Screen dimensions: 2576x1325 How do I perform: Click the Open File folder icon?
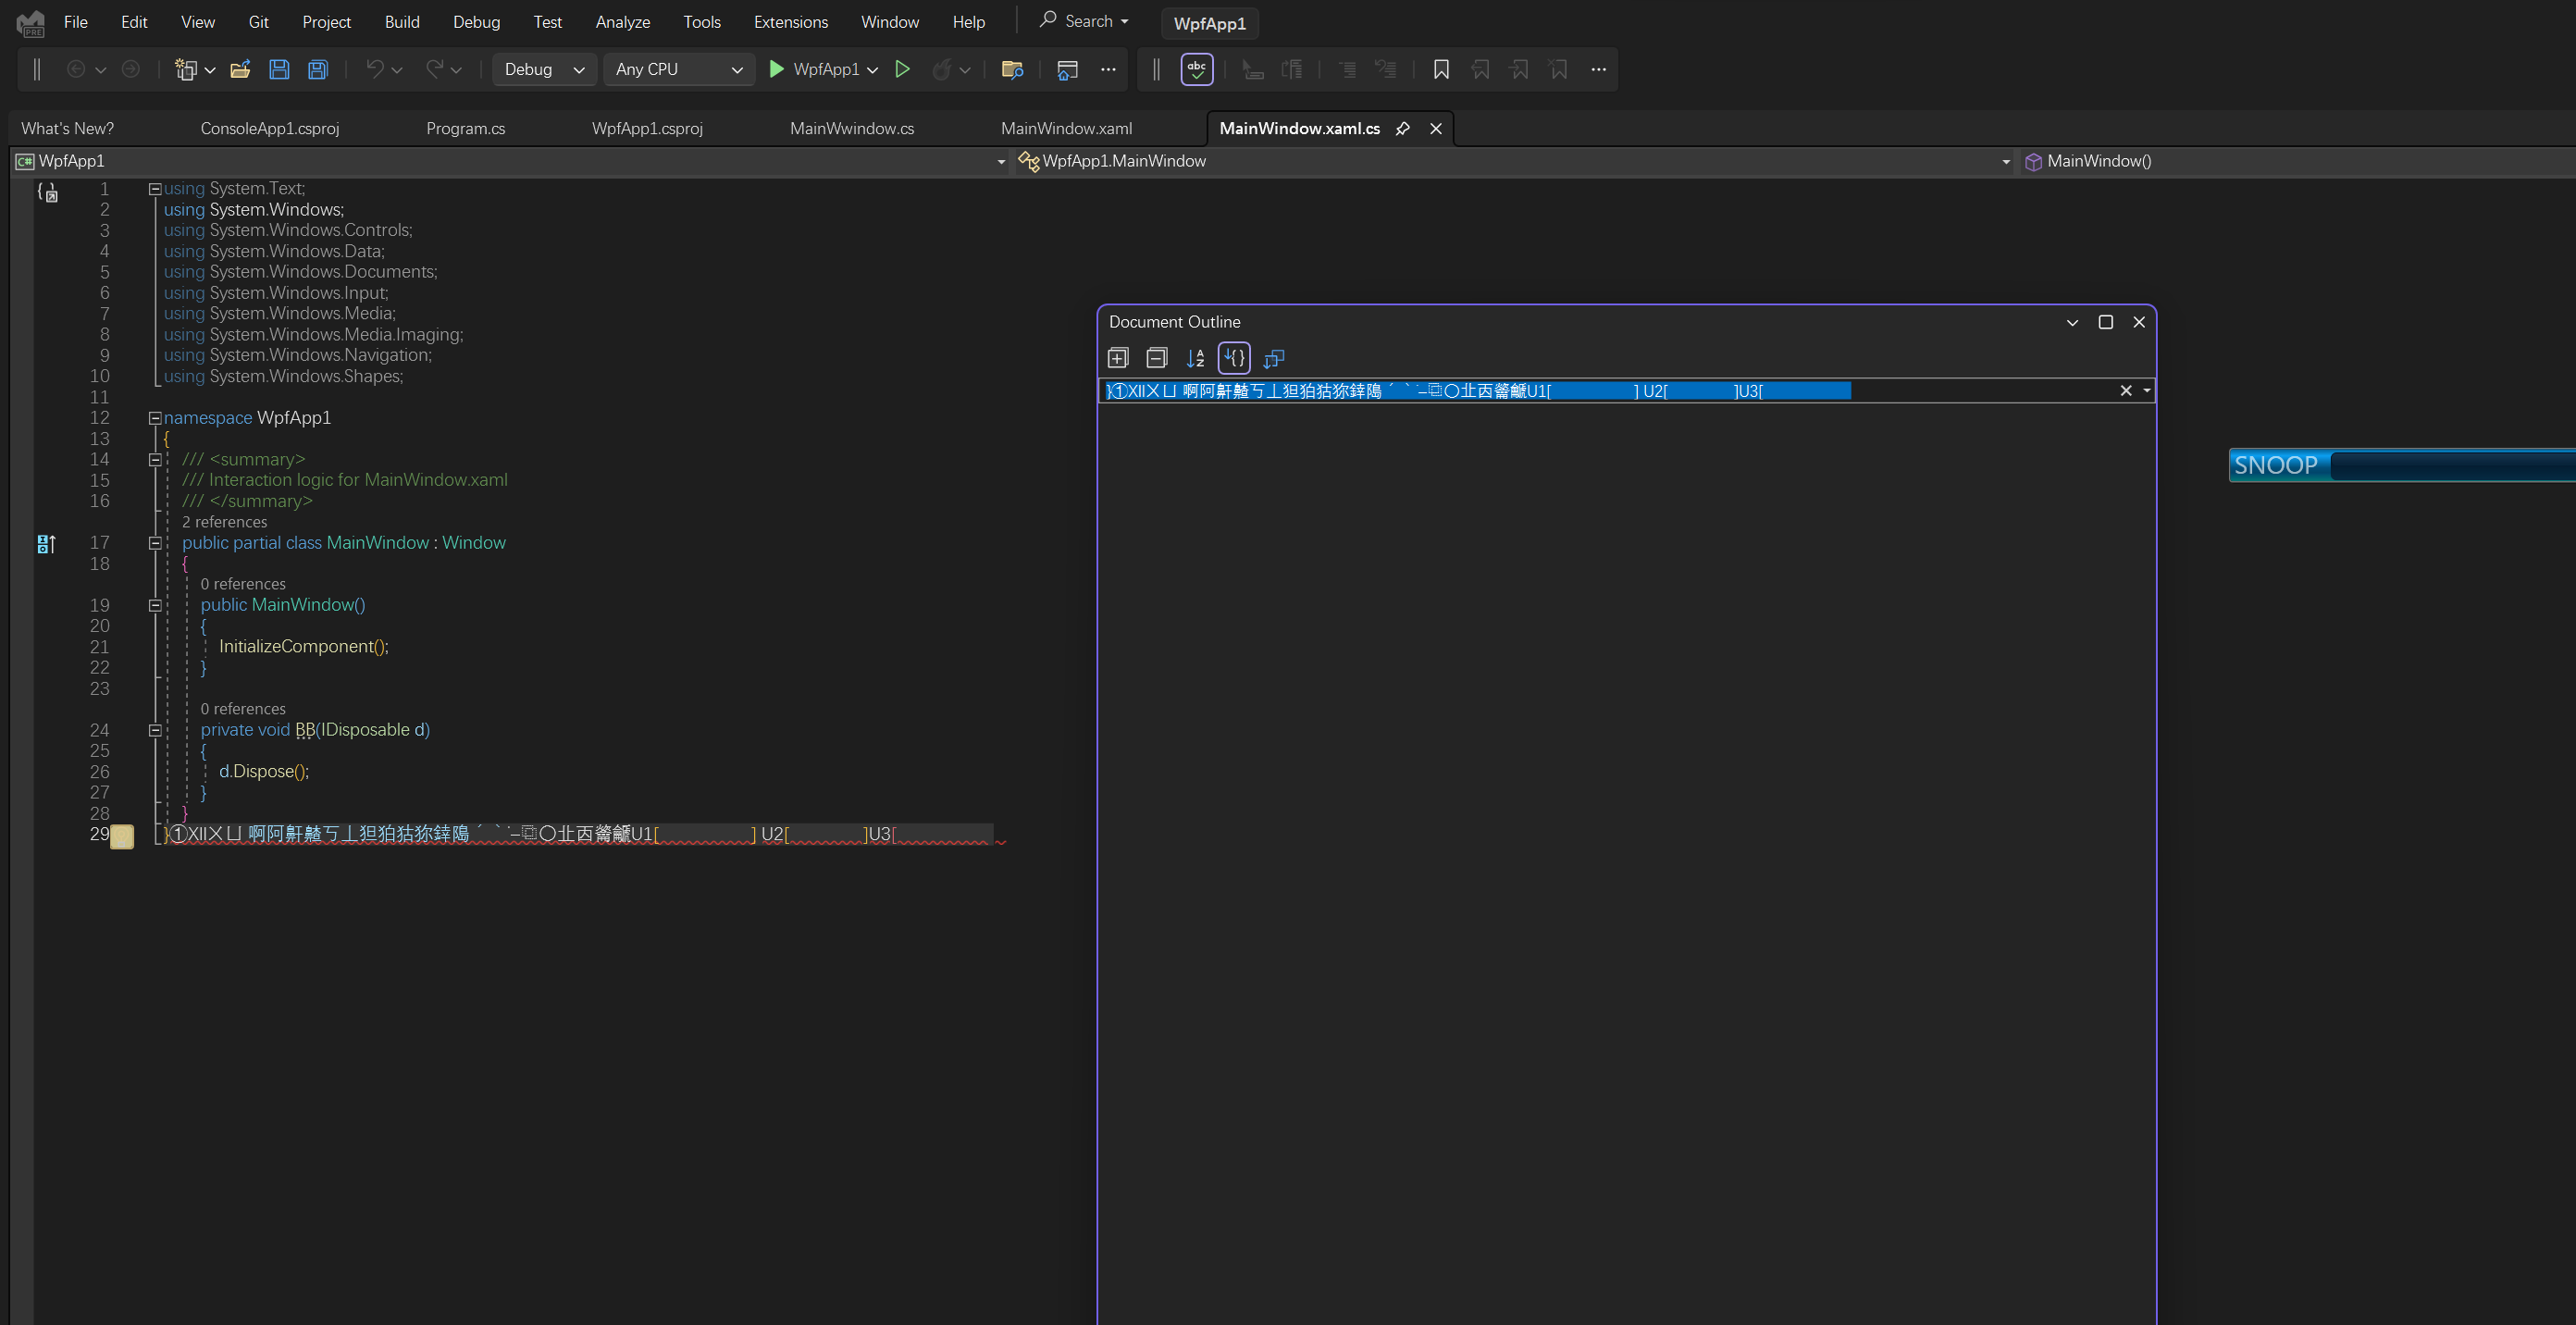pyautogui.click(x=240, y=69)
